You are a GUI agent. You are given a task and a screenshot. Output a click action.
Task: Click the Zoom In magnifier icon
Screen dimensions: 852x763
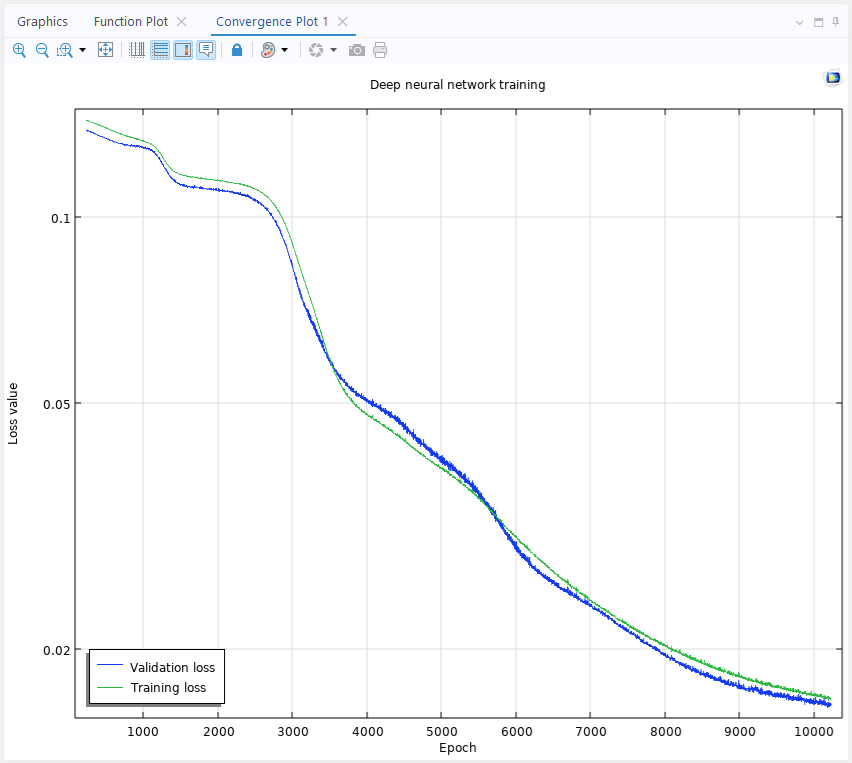point(19,50)
